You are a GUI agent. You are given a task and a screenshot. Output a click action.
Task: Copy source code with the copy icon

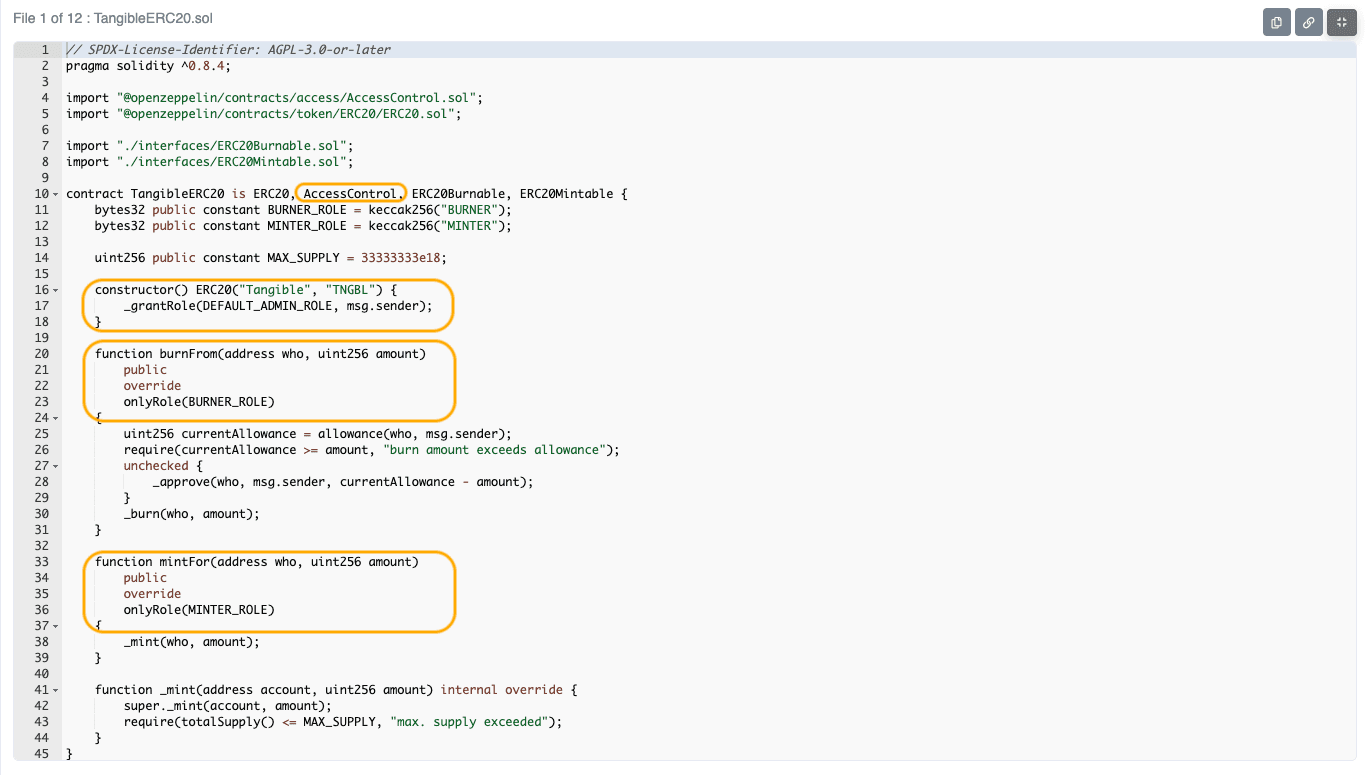click(x=1276, y=22)
